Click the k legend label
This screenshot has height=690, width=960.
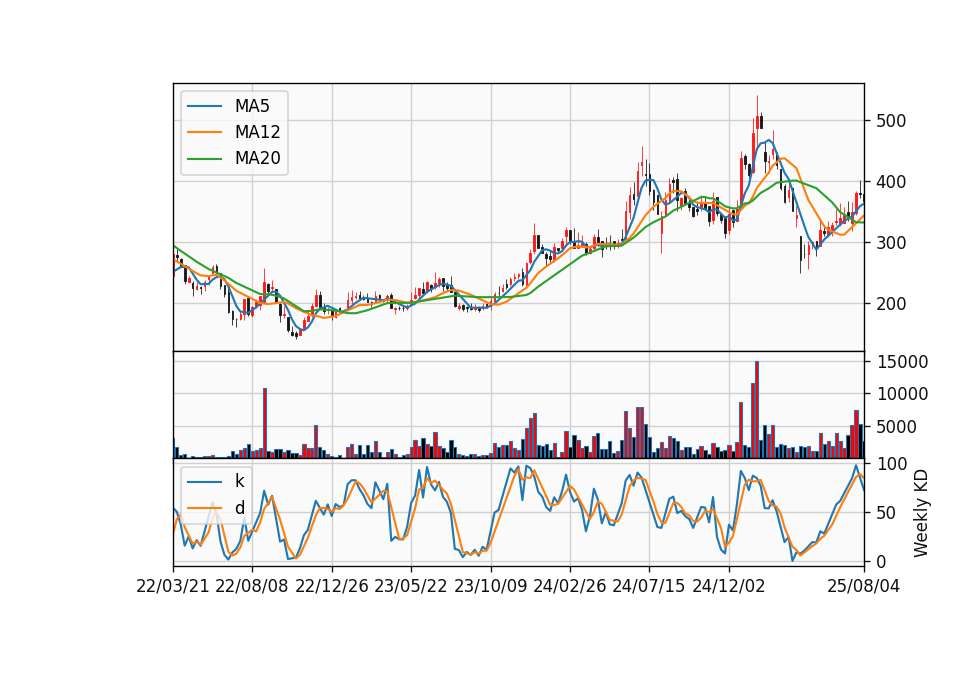pyautogui.click(x=239, y=481)
